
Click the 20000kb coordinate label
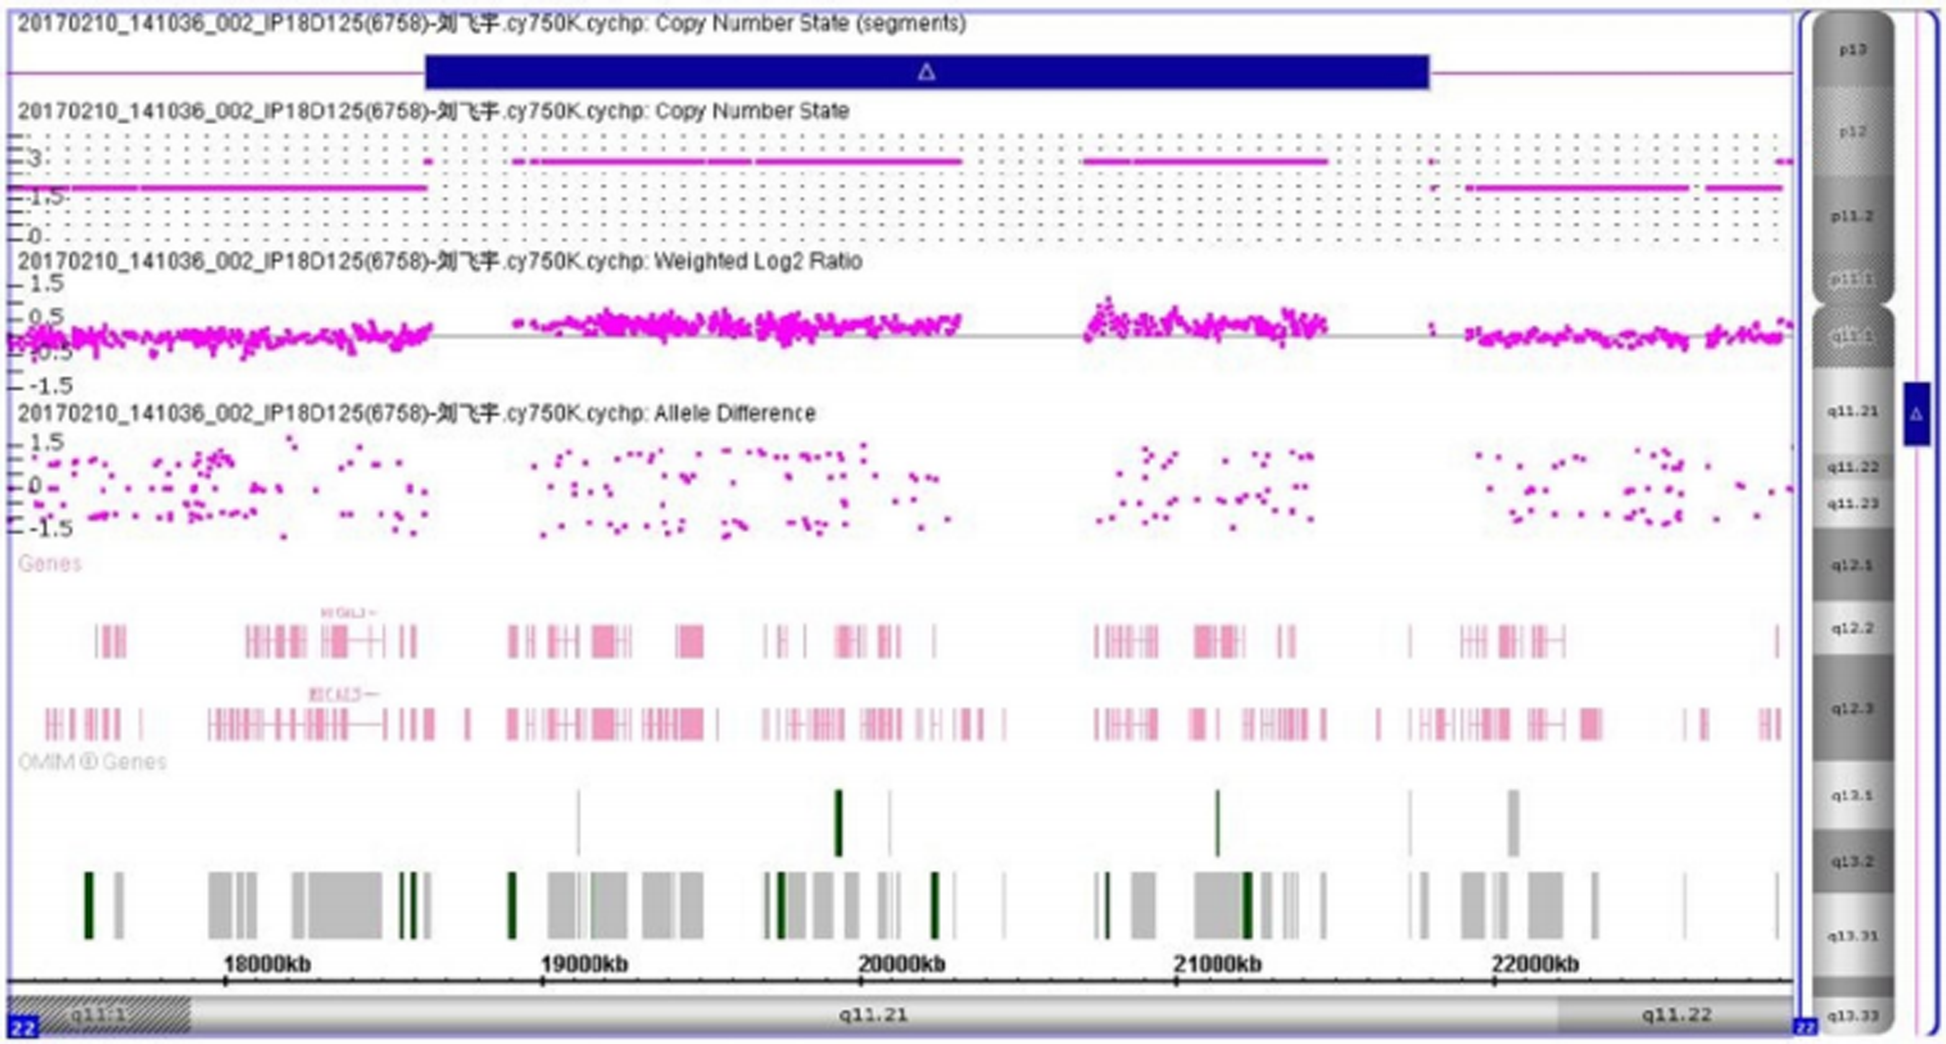click(901, 964)
